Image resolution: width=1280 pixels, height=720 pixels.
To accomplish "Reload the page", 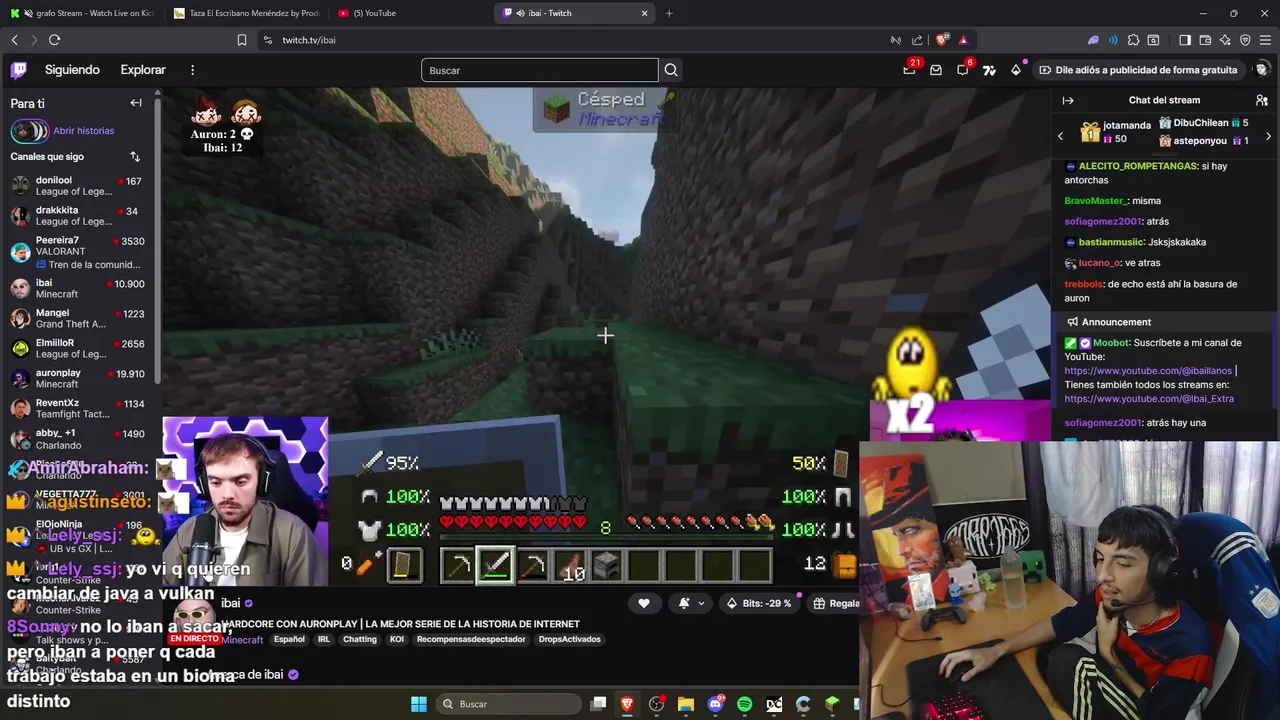I will [54, 40].
